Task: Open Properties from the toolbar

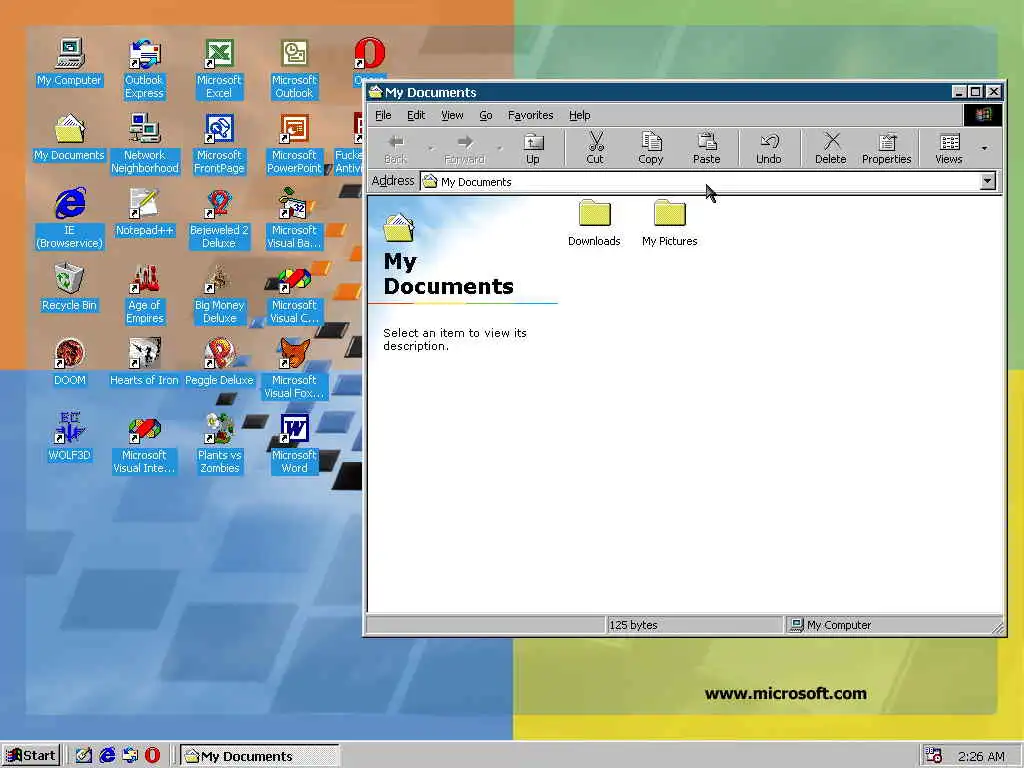Action: (x=886, y=148)
